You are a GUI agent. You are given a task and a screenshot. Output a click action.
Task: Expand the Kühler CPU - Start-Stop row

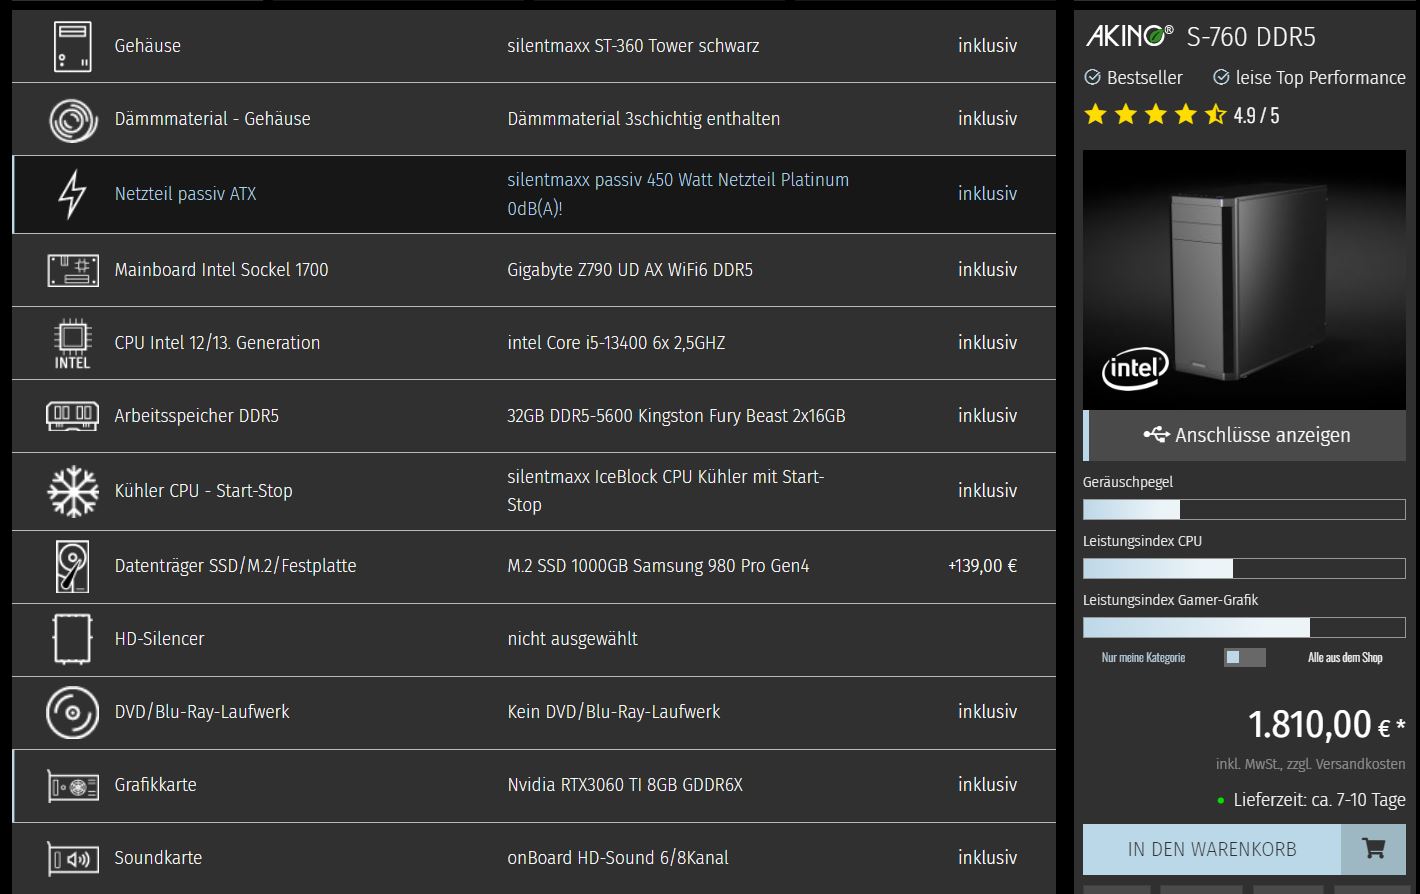click(534, 491)
